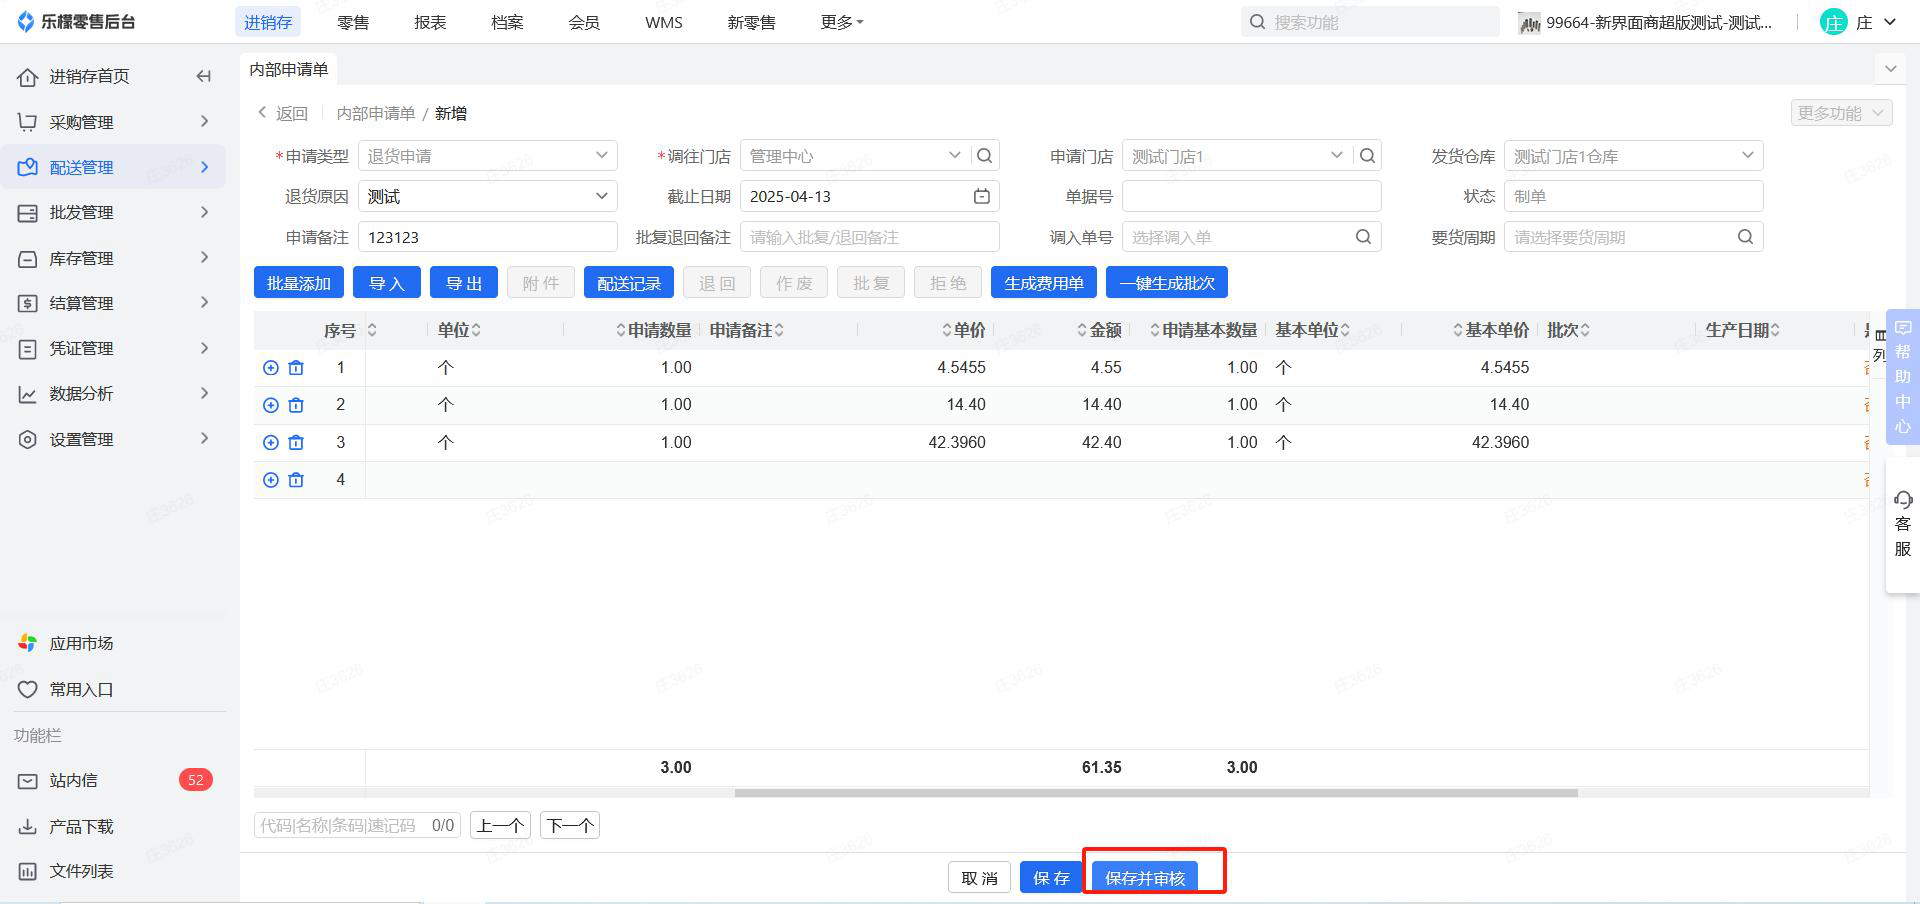Expand the 退货原因 dropdown
The image size is (1920, 904).
point(487,197)
